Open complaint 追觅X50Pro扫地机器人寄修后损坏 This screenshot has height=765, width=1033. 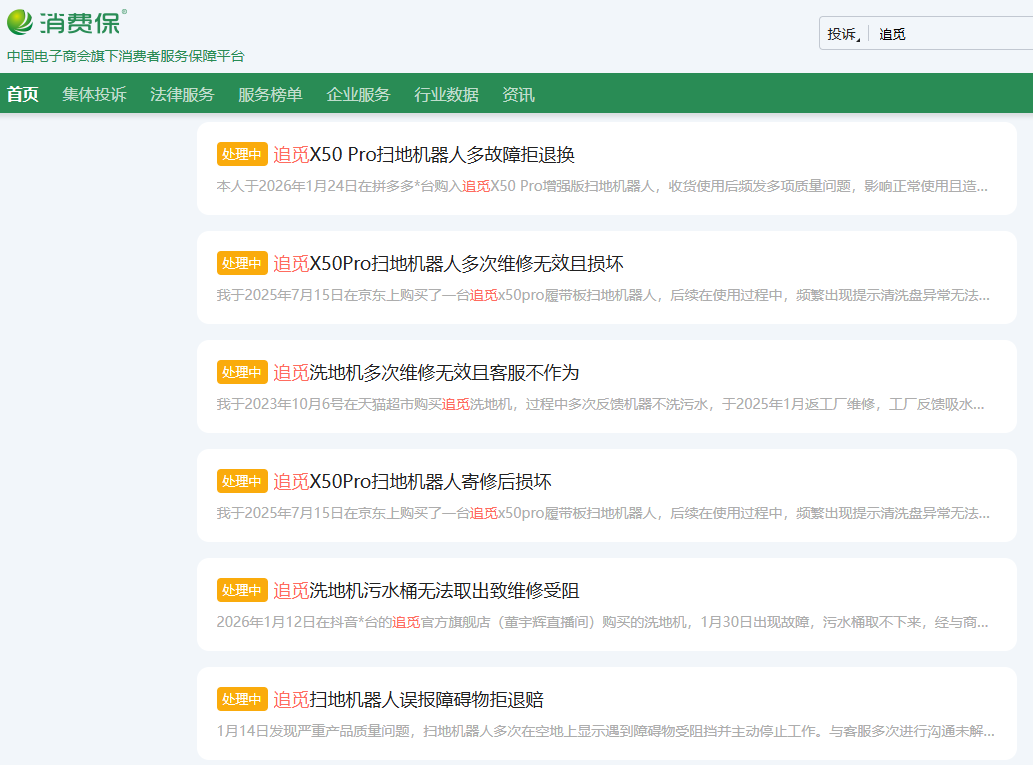[x=412, y=482]
